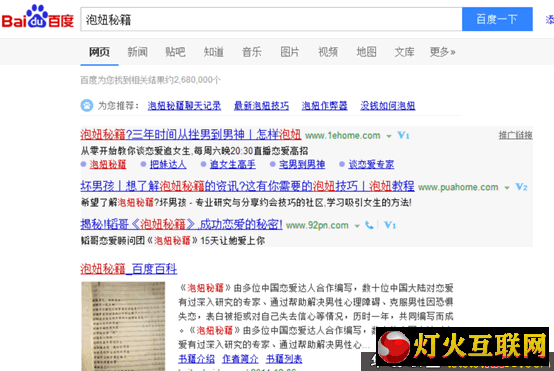Open the 更多» menu

coord(442,52)
